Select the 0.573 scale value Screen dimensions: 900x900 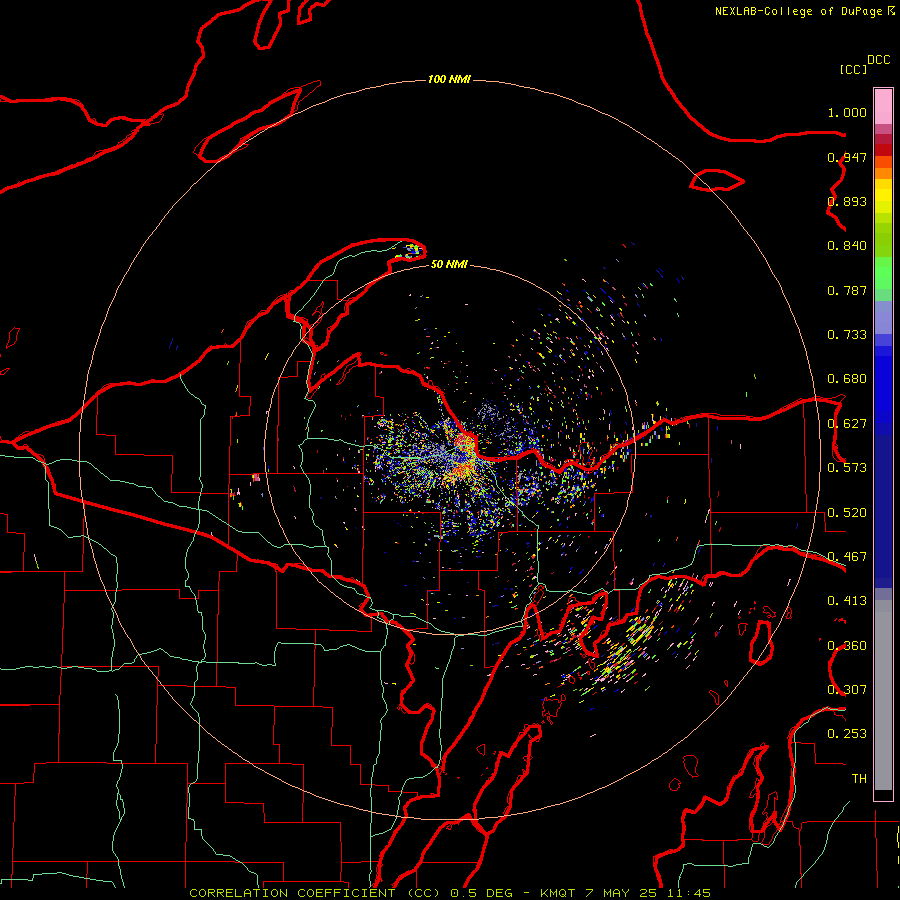[x=847, y=468]
